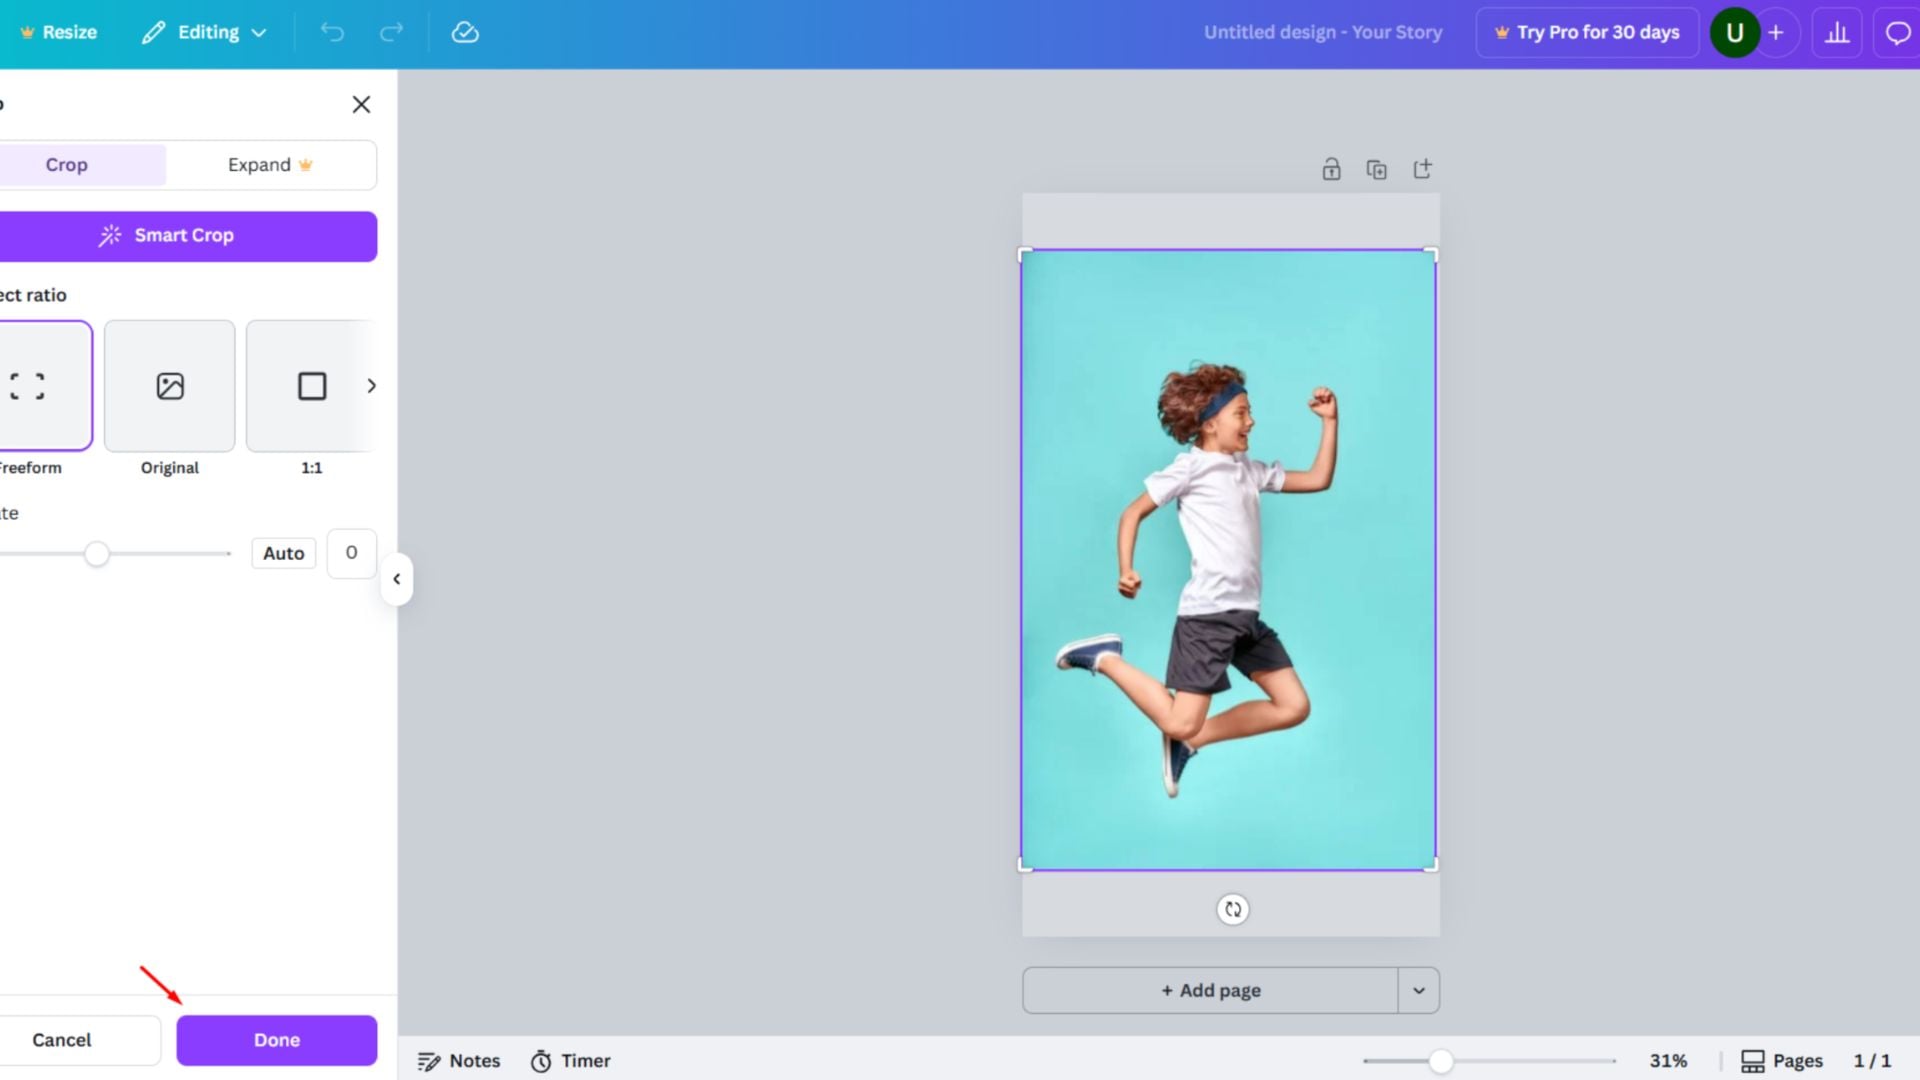This screenshot has width=1920, height=1080.
Task: Click the redo arrow icon
Action: coord(391,32)
